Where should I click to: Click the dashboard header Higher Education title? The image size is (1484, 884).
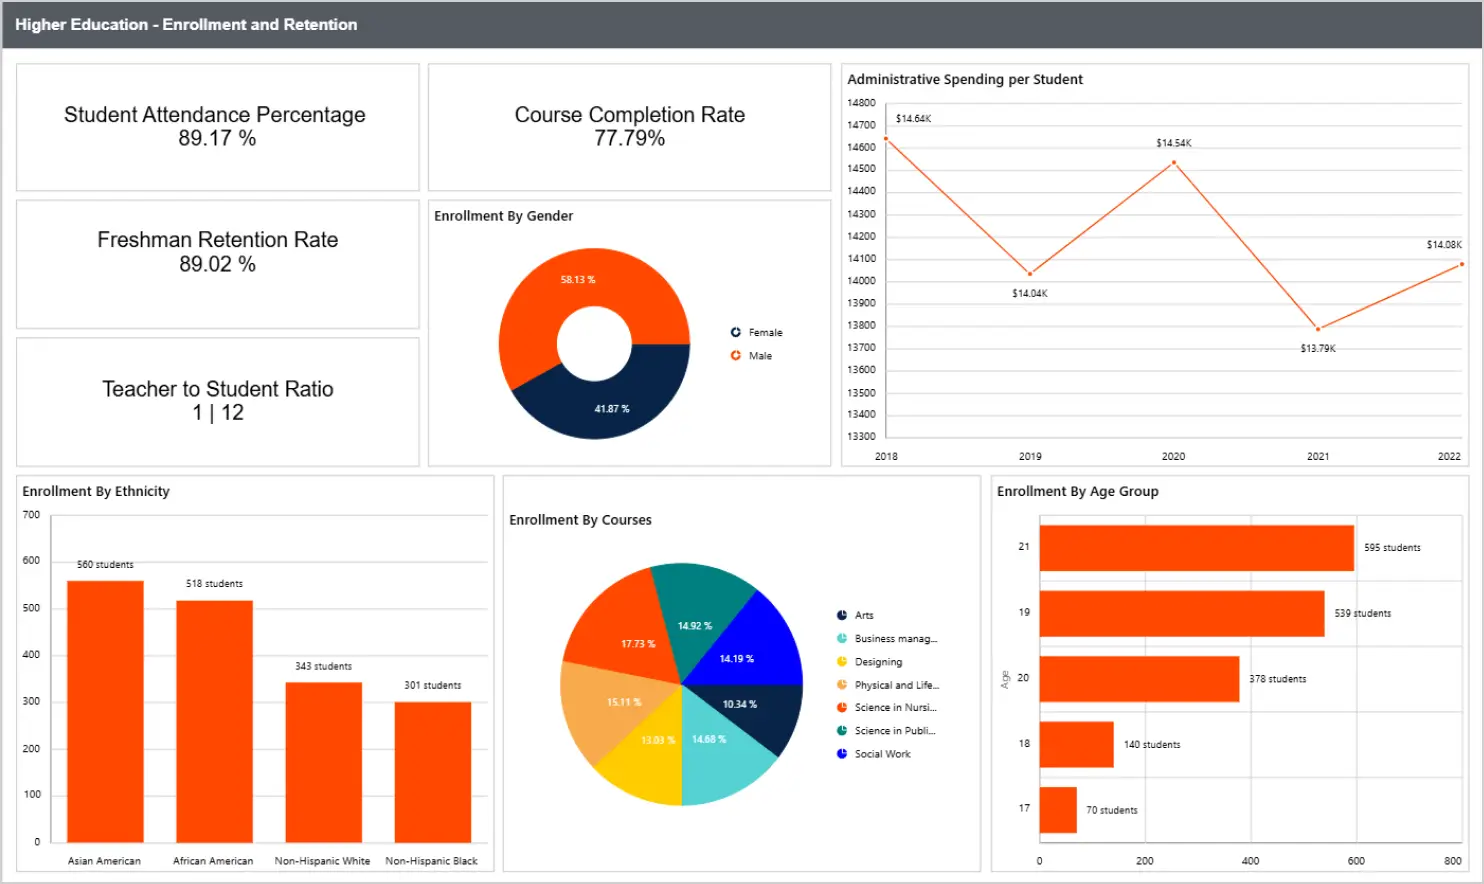click(186, 24)
